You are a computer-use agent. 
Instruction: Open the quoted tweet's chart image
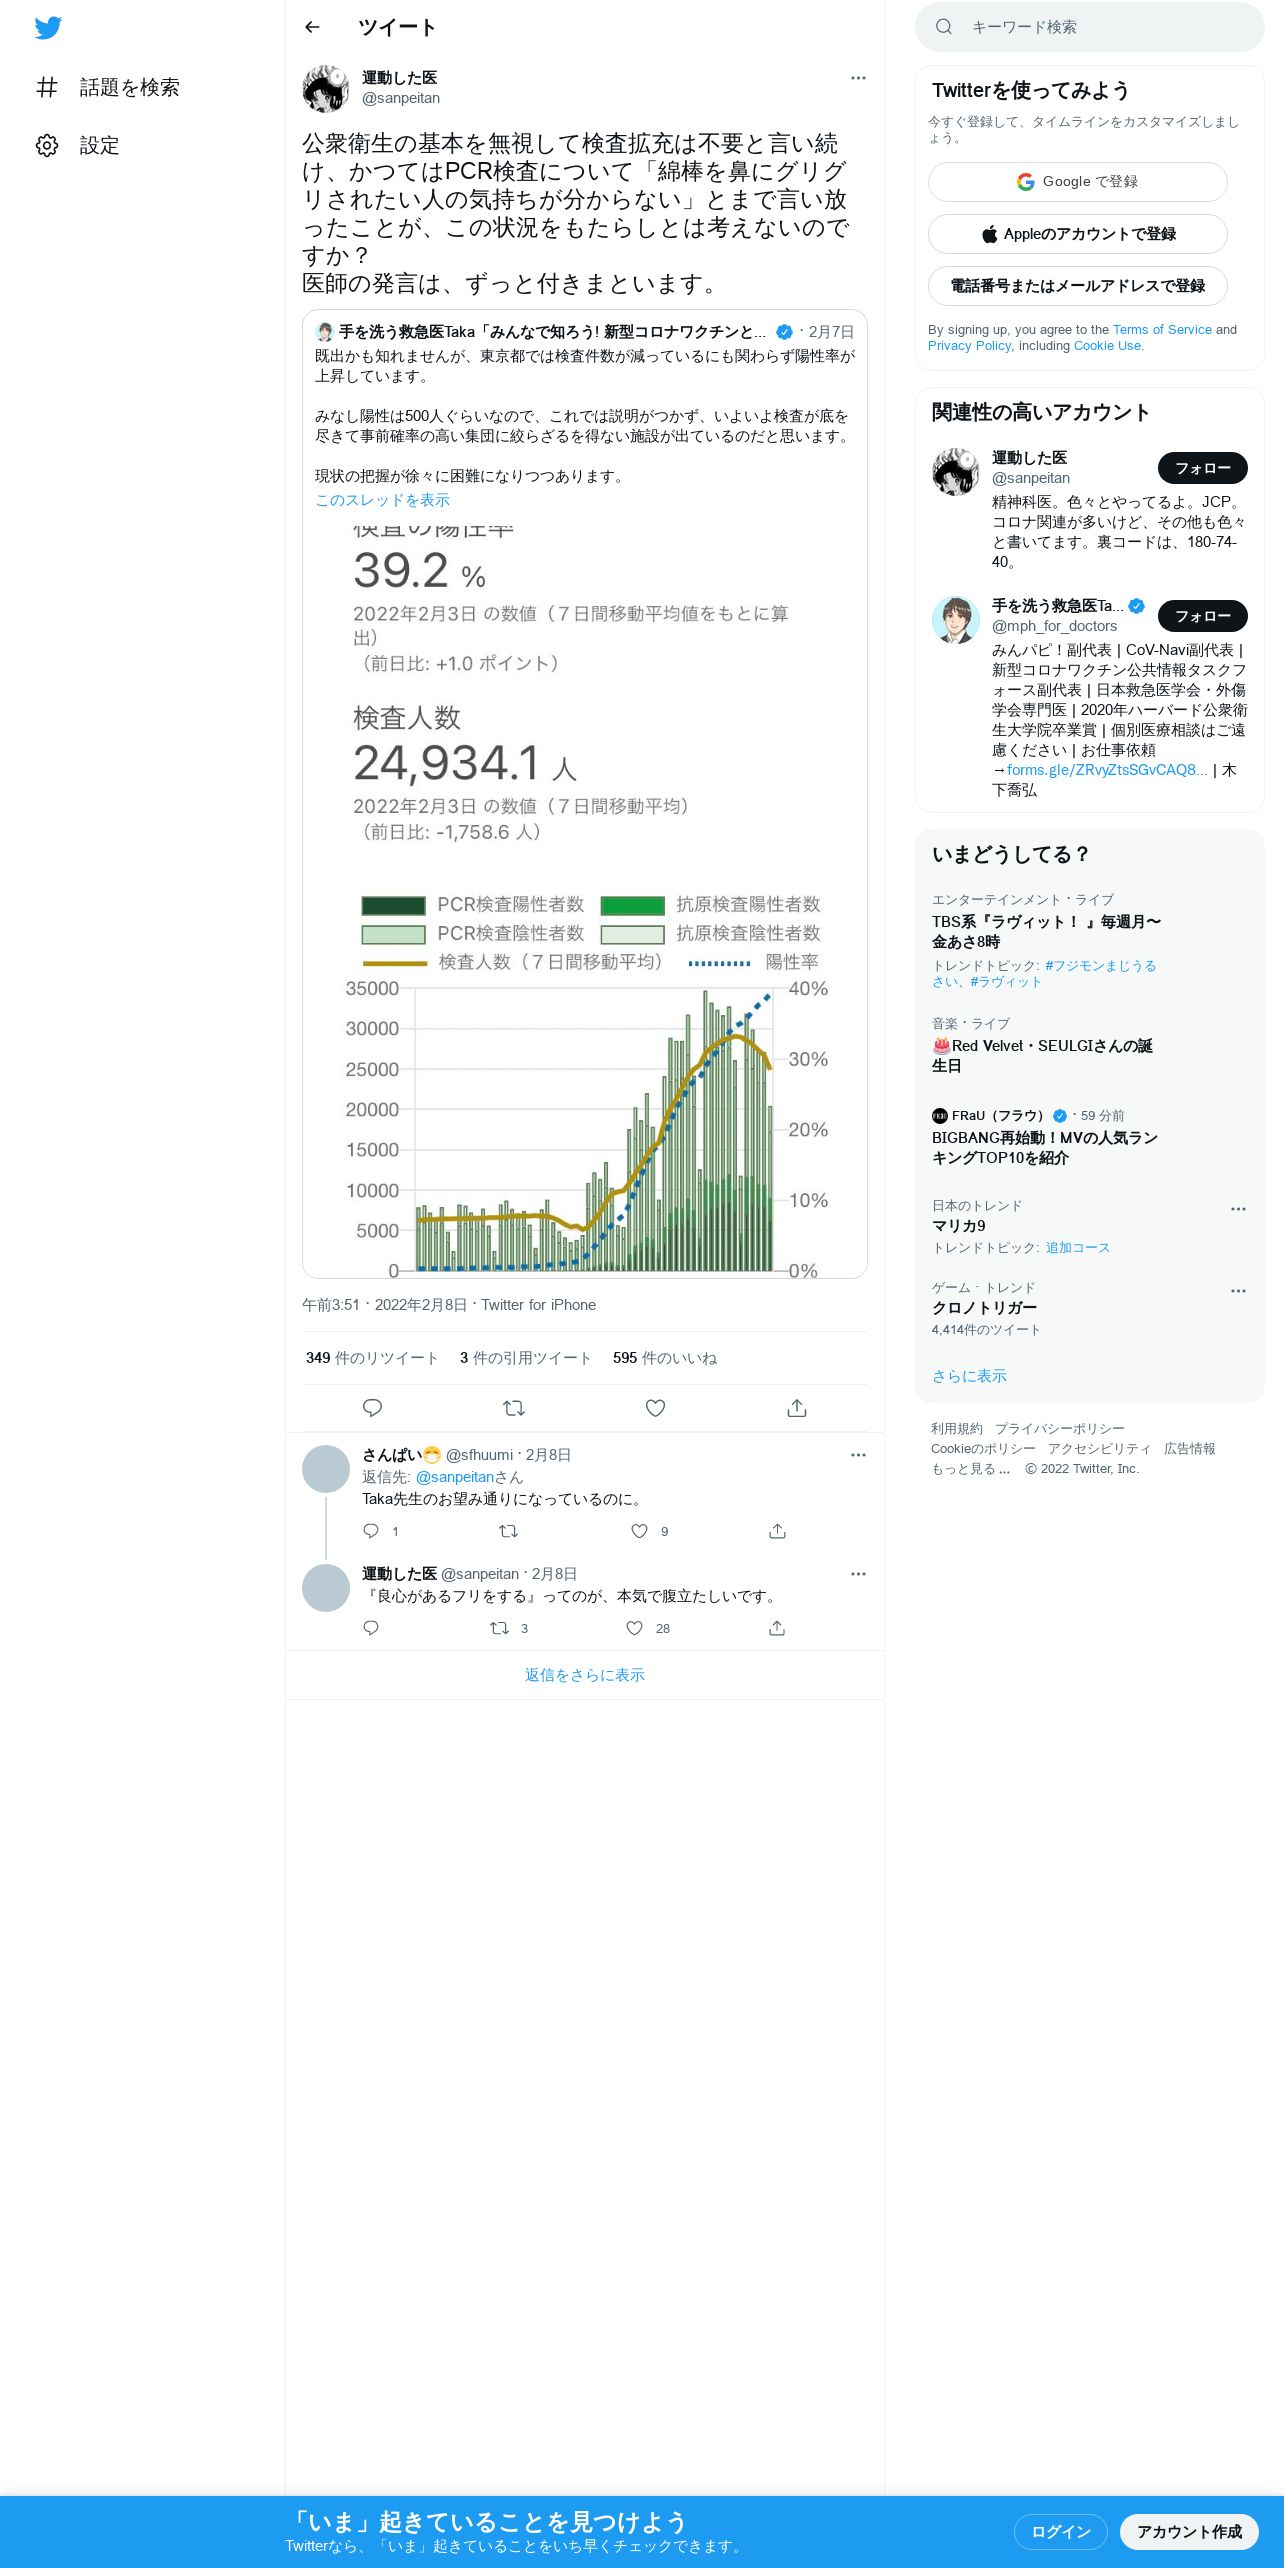coord(585,900)
